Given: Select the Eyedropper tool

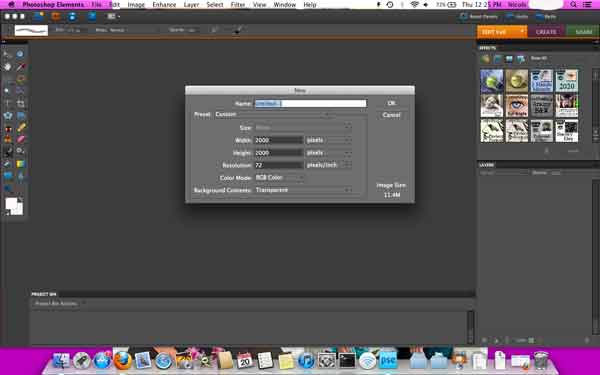Looking at the screenshot, I should (20, 67).
